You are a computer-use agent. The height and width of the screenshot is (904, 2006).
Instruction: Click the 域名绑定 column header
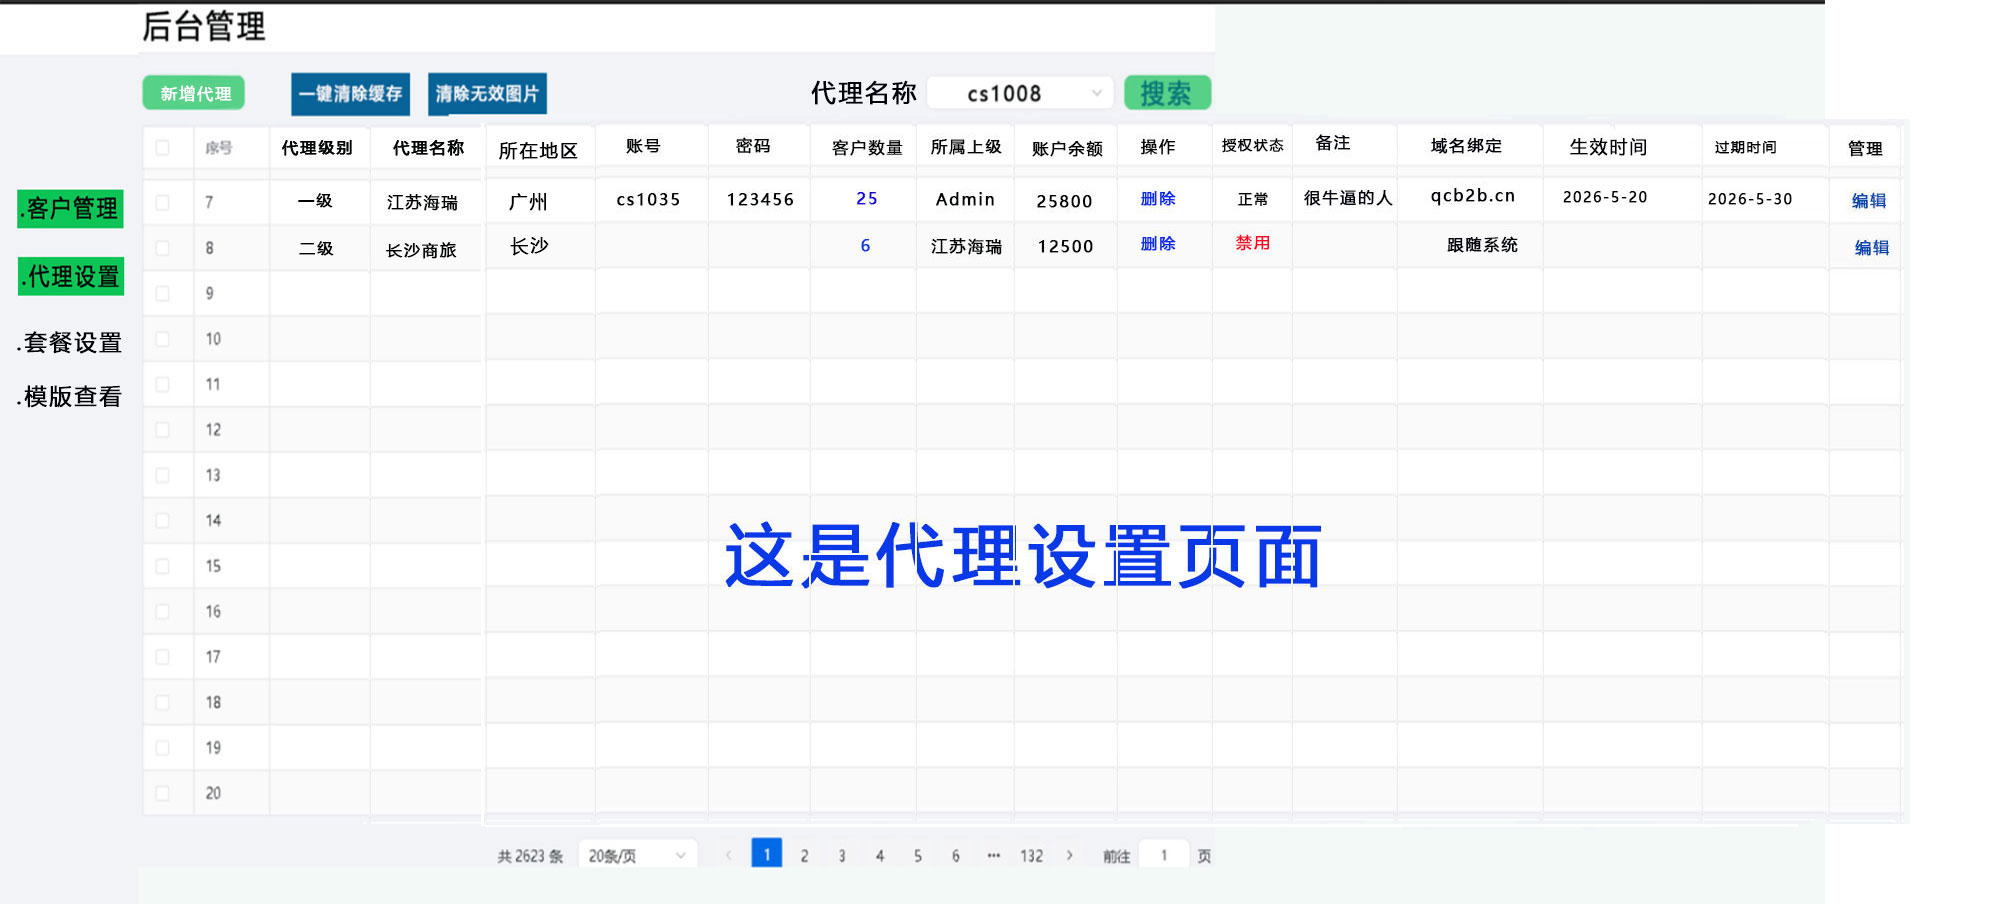[x=1466, y=146]
